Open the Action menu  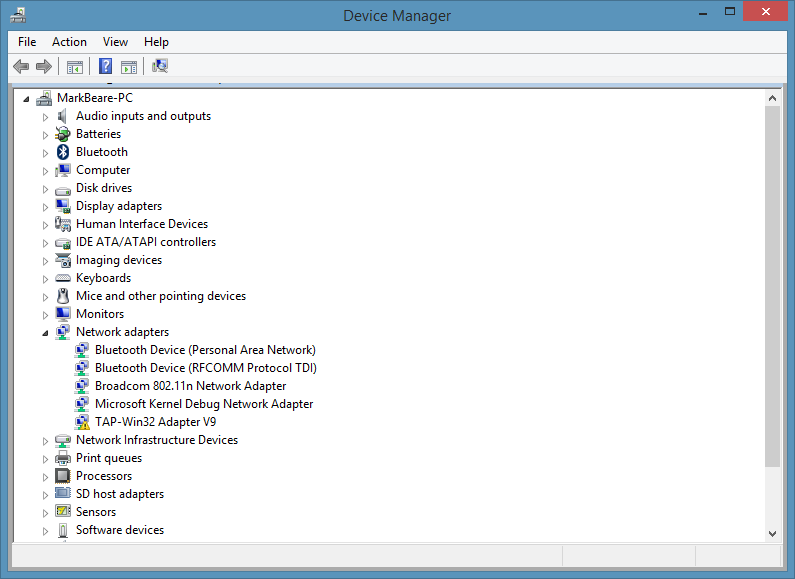click(69, 42)
